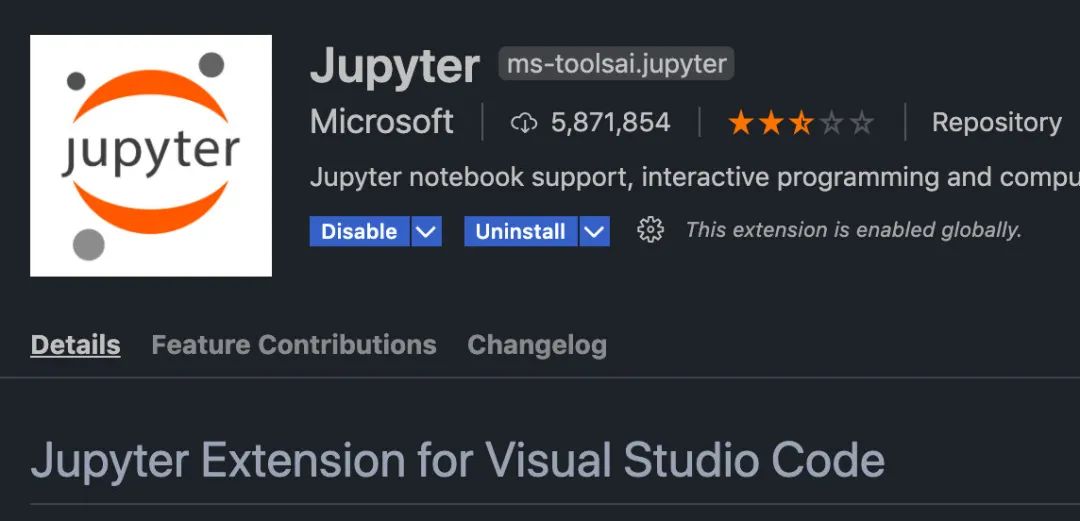Click the star rating
Image resolution: width=1080 pixels, height=521 pixels.
(x=801, y=123)
